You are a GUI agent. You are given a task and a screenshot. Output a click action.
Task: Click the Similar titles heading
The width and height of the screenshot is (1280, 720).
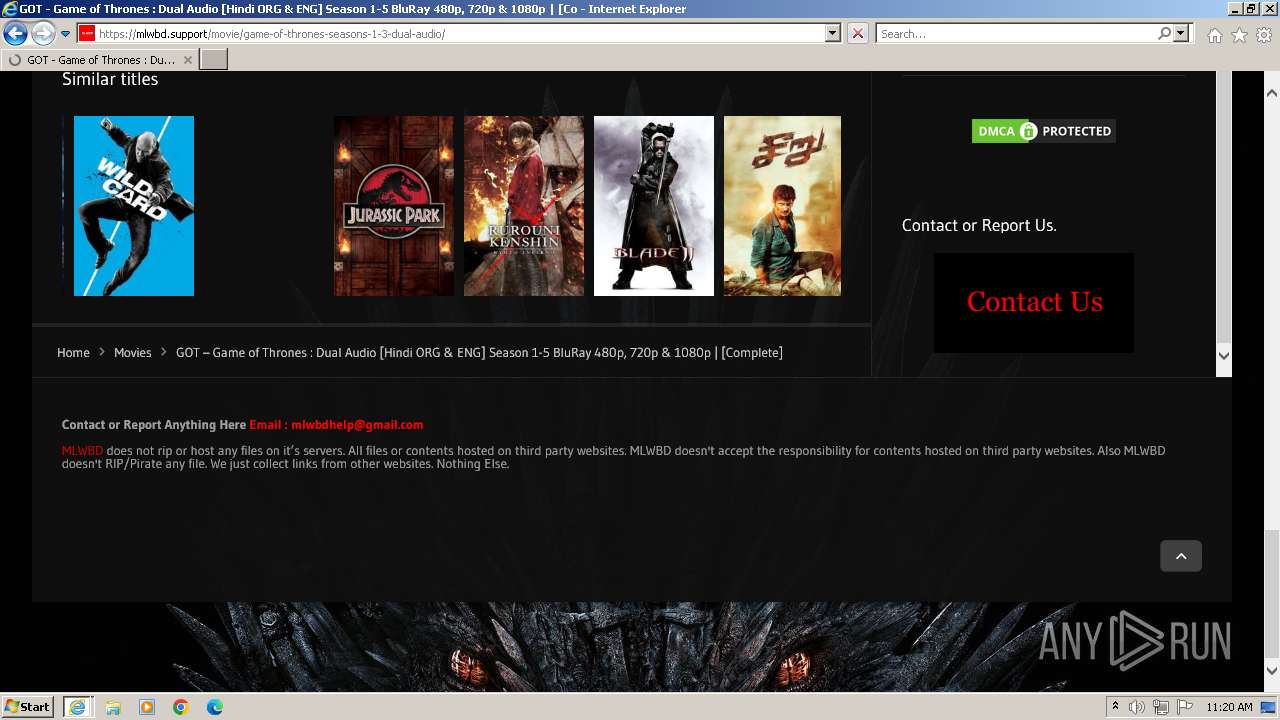click(110, 79)
